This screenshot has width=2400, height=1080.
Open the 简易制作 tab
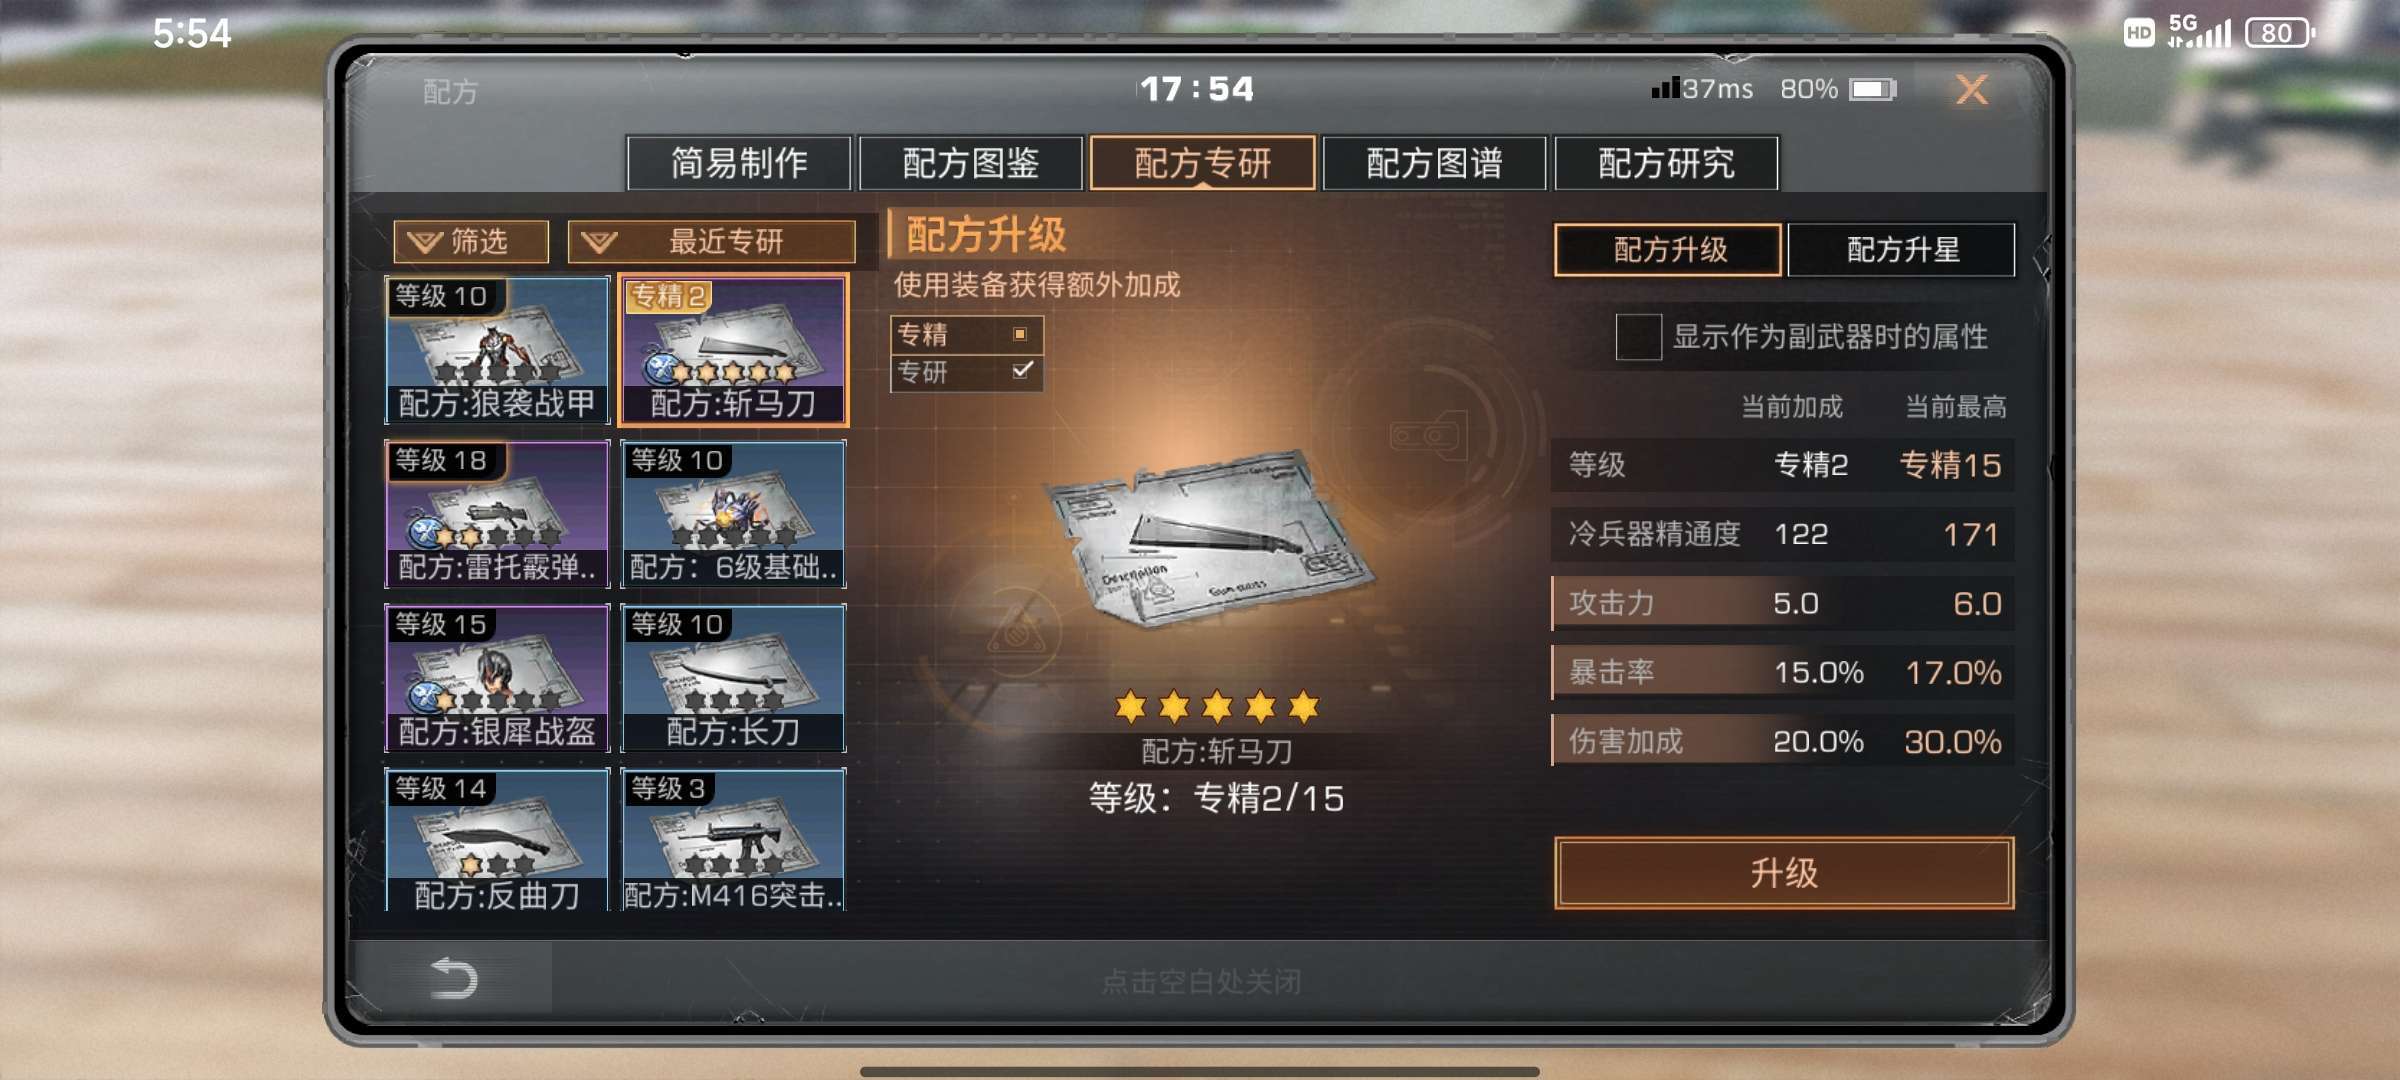(739, 163)
